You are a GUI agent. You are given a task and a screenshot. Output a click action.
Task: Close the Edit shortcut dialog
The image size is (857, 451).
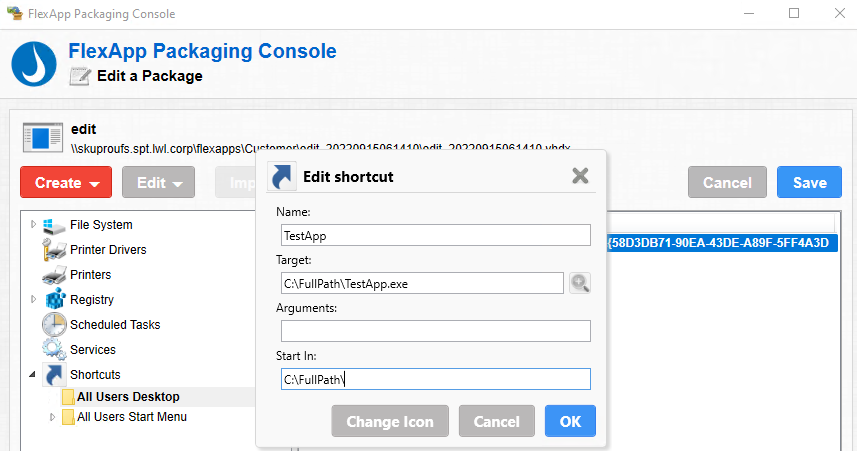pyautogui.click(x=580, y=175)
